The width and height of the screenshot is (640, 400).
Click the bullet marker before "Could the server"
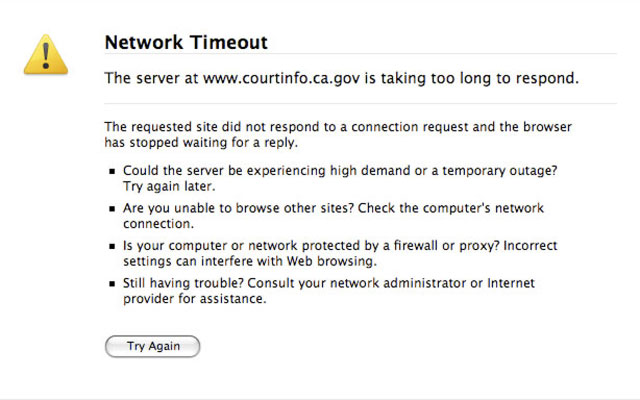pyautogui.click(x=114, y=172)
